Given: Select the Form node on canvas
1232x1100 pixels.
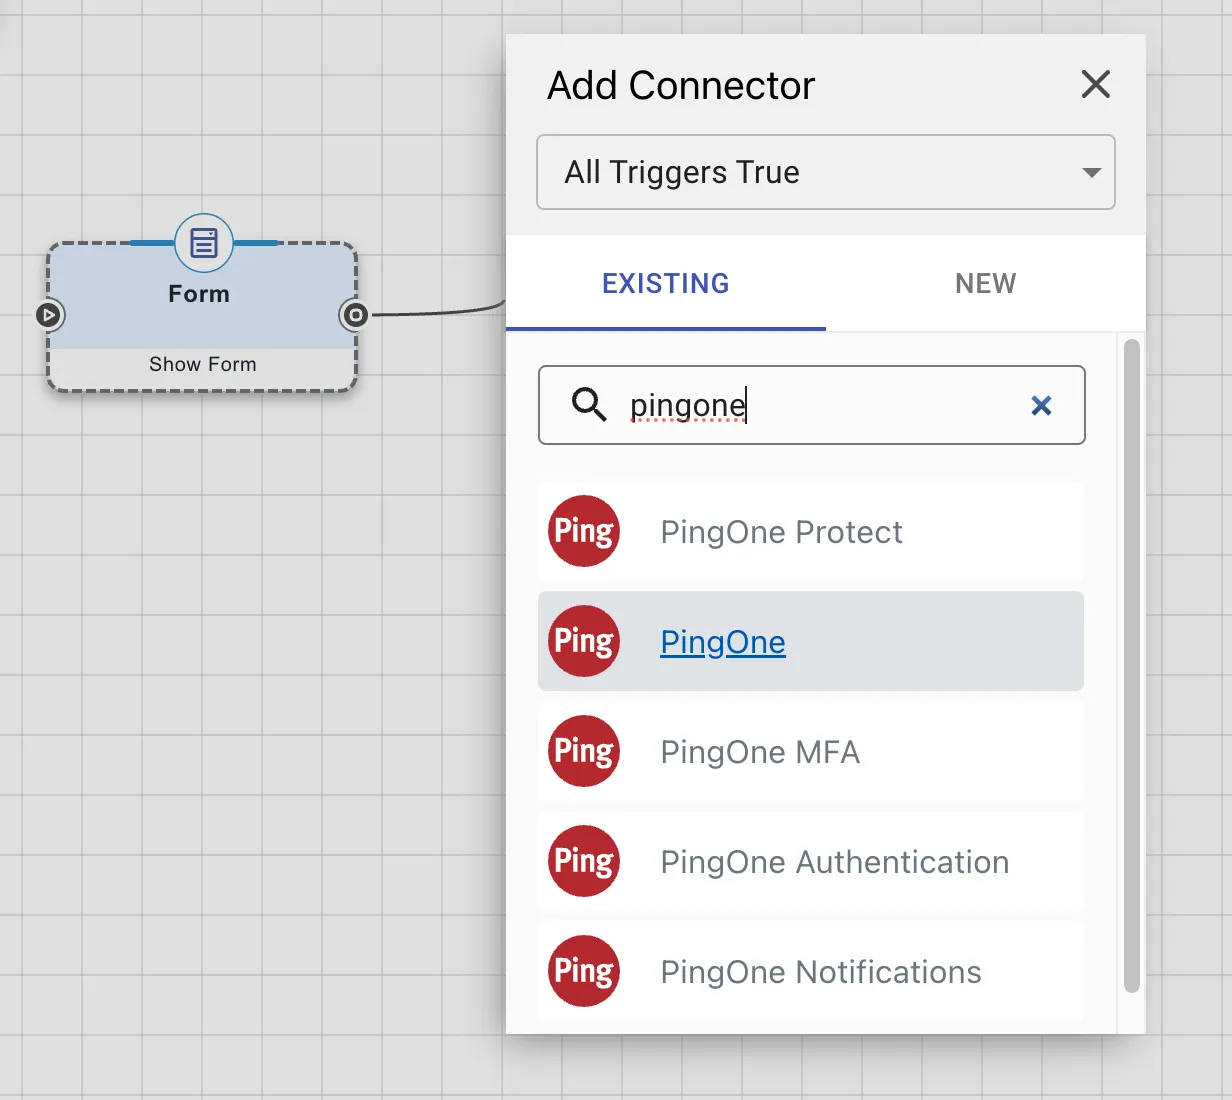Looking at the screenshot, I should pos(202,316).
